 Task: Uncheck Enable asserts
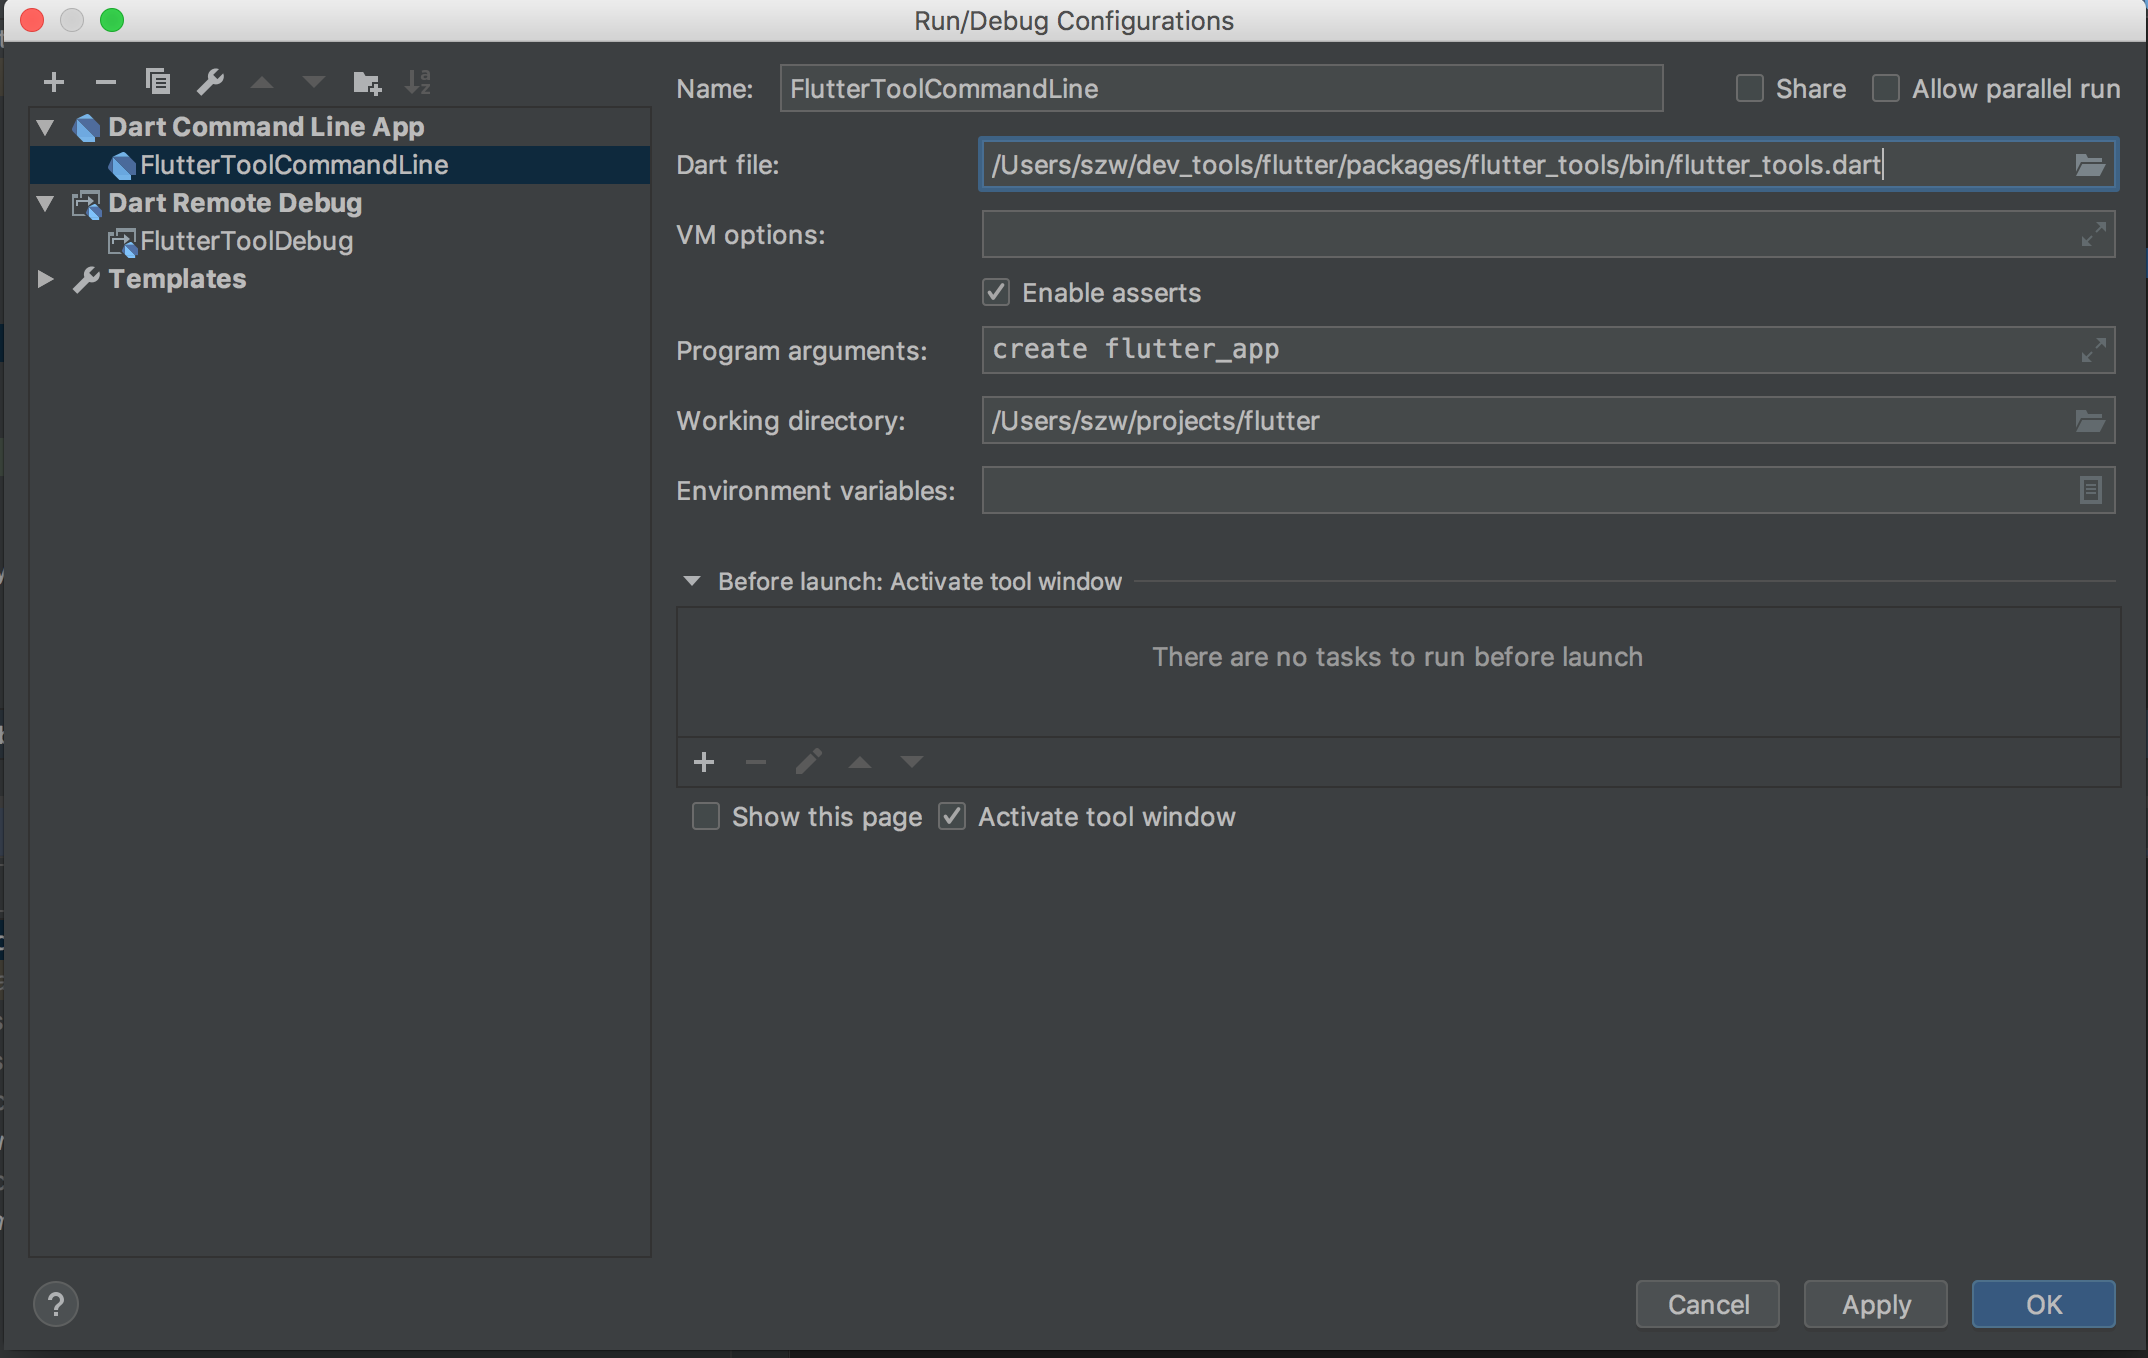coord(996,293)
